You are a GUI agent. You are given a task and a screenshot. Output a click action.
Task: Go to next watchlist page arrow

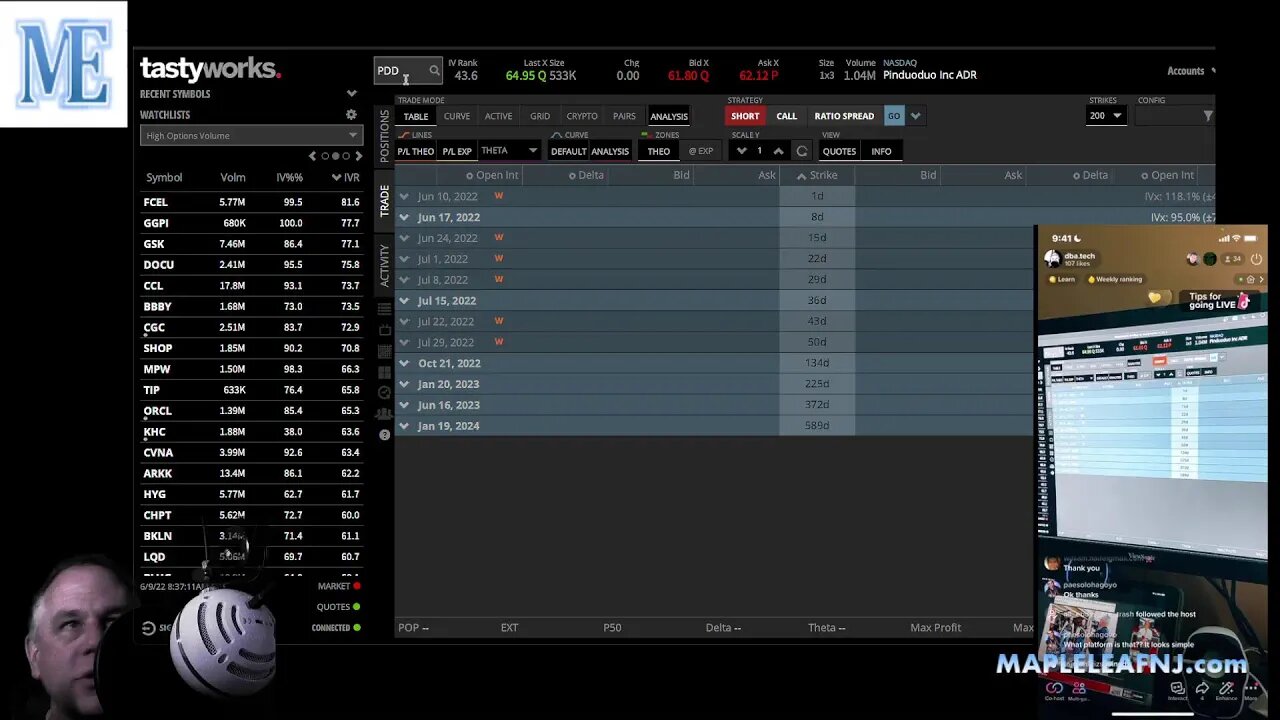(359, 156)
